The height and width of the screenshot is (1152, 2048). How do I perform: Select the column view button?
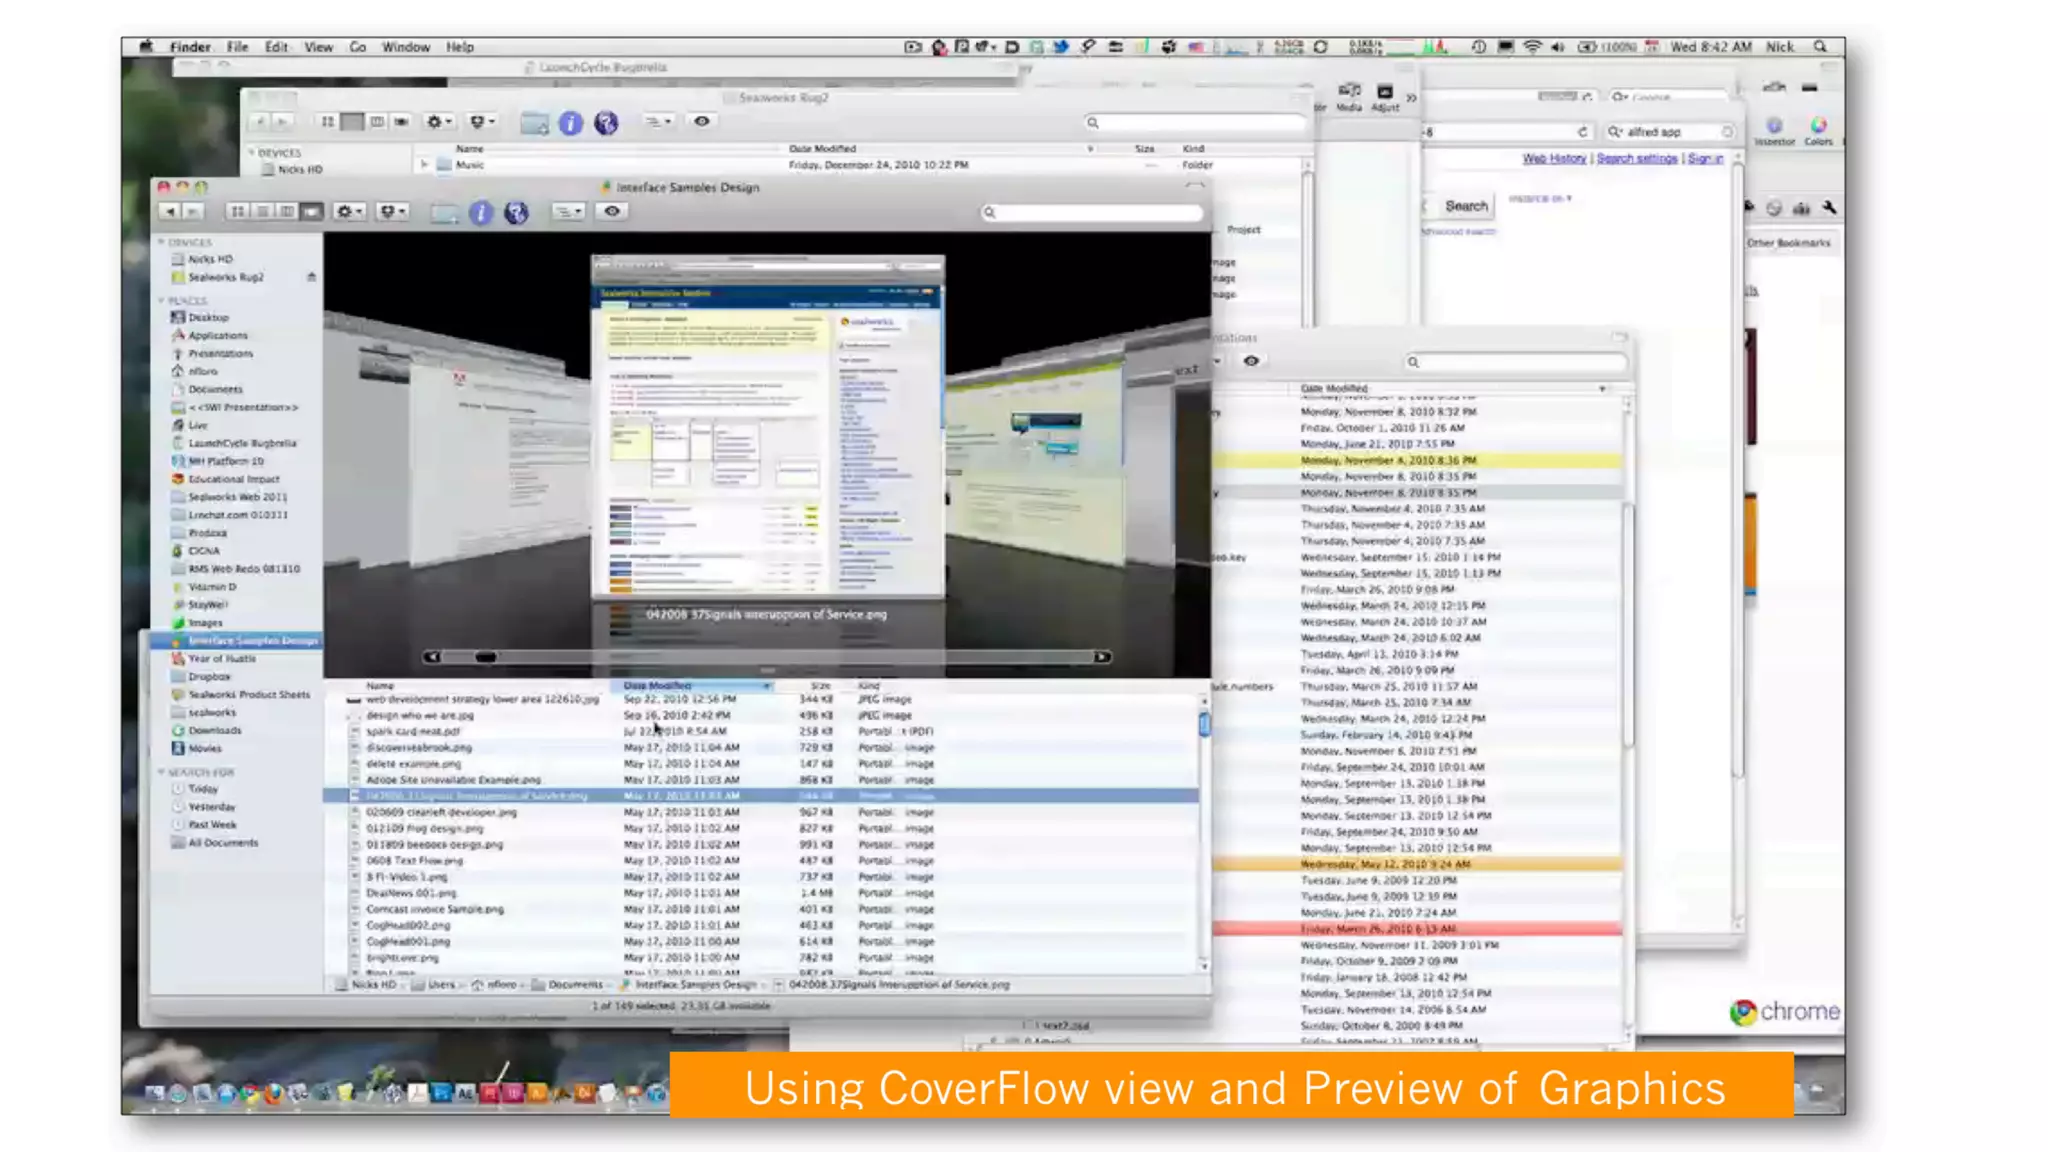pos(287,211)
